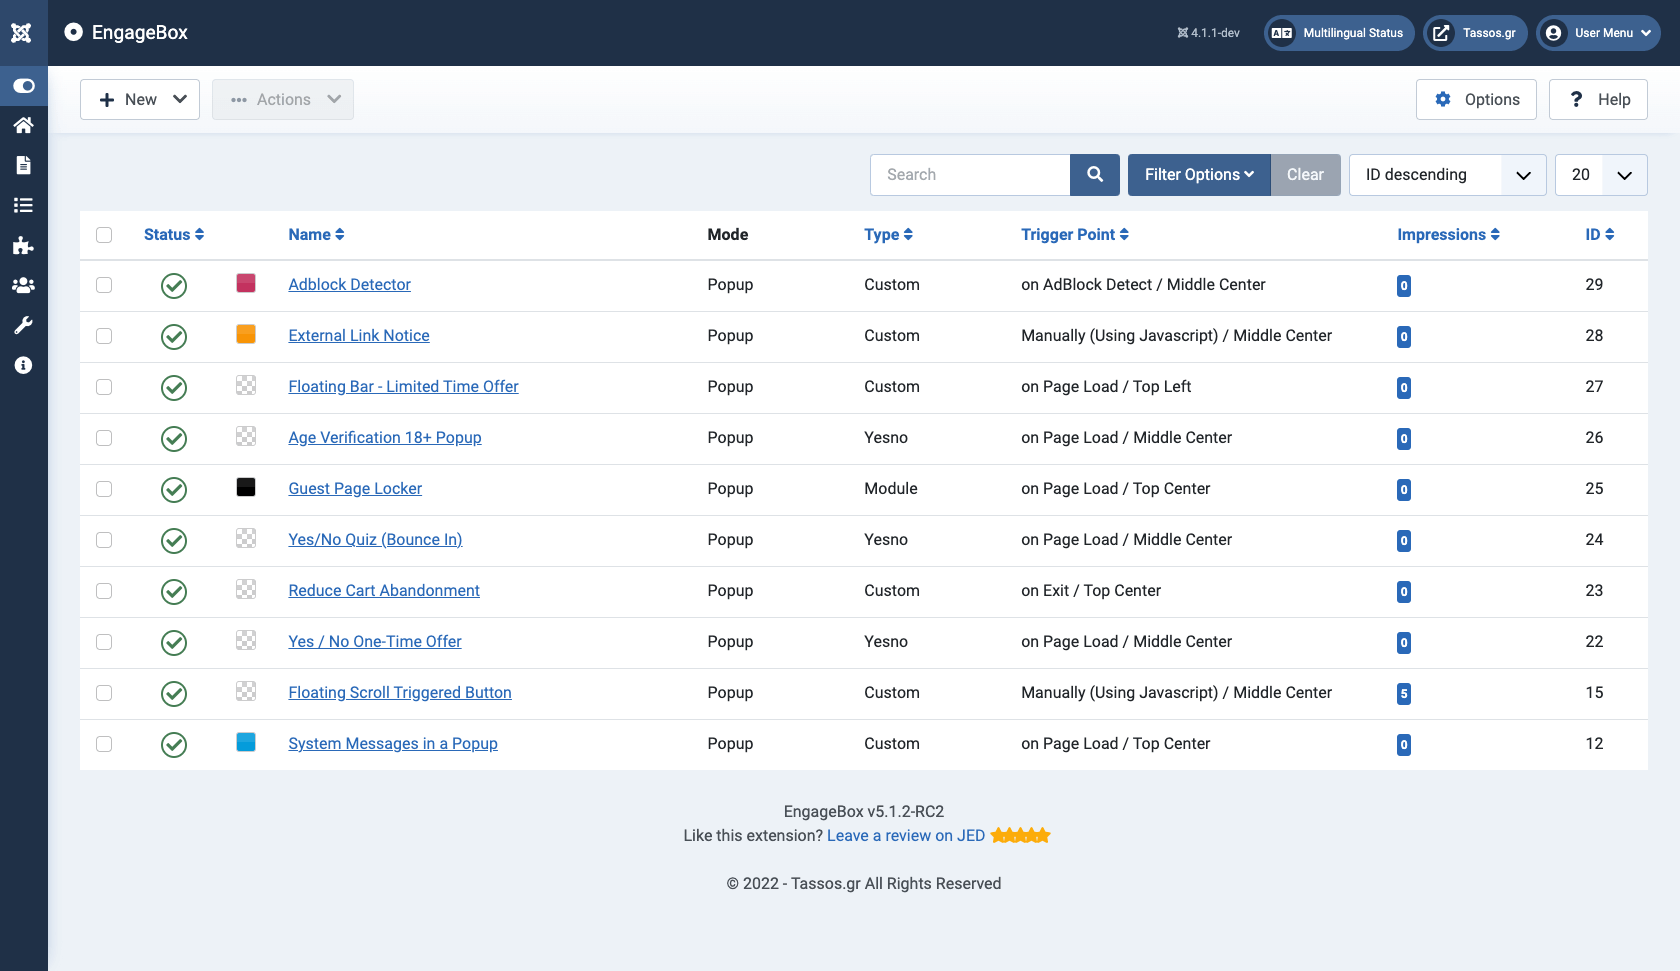Image resolution: width=1680 pixels, height=971 pixels.
Task: Toggle published status for Reduce Cart Abandonment
Action: [174, 592]
